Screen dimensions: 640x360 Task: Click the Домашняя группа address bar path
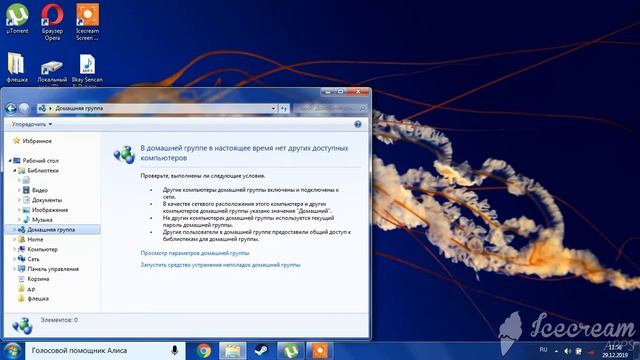coord(79,108)
